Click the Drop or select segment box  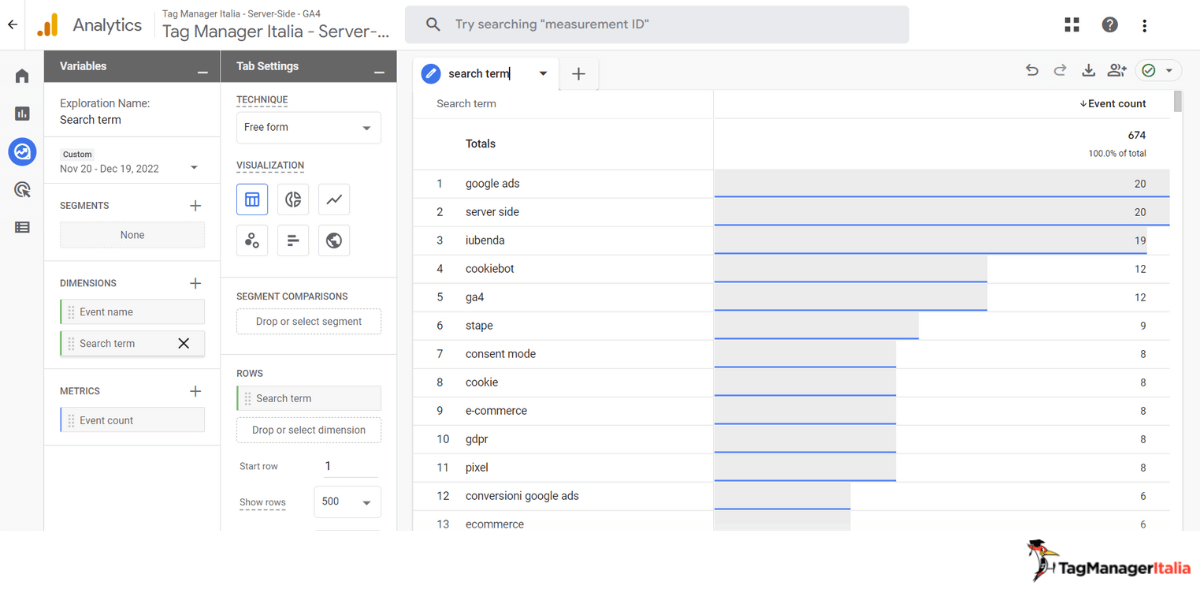click(x=308, y=321)
